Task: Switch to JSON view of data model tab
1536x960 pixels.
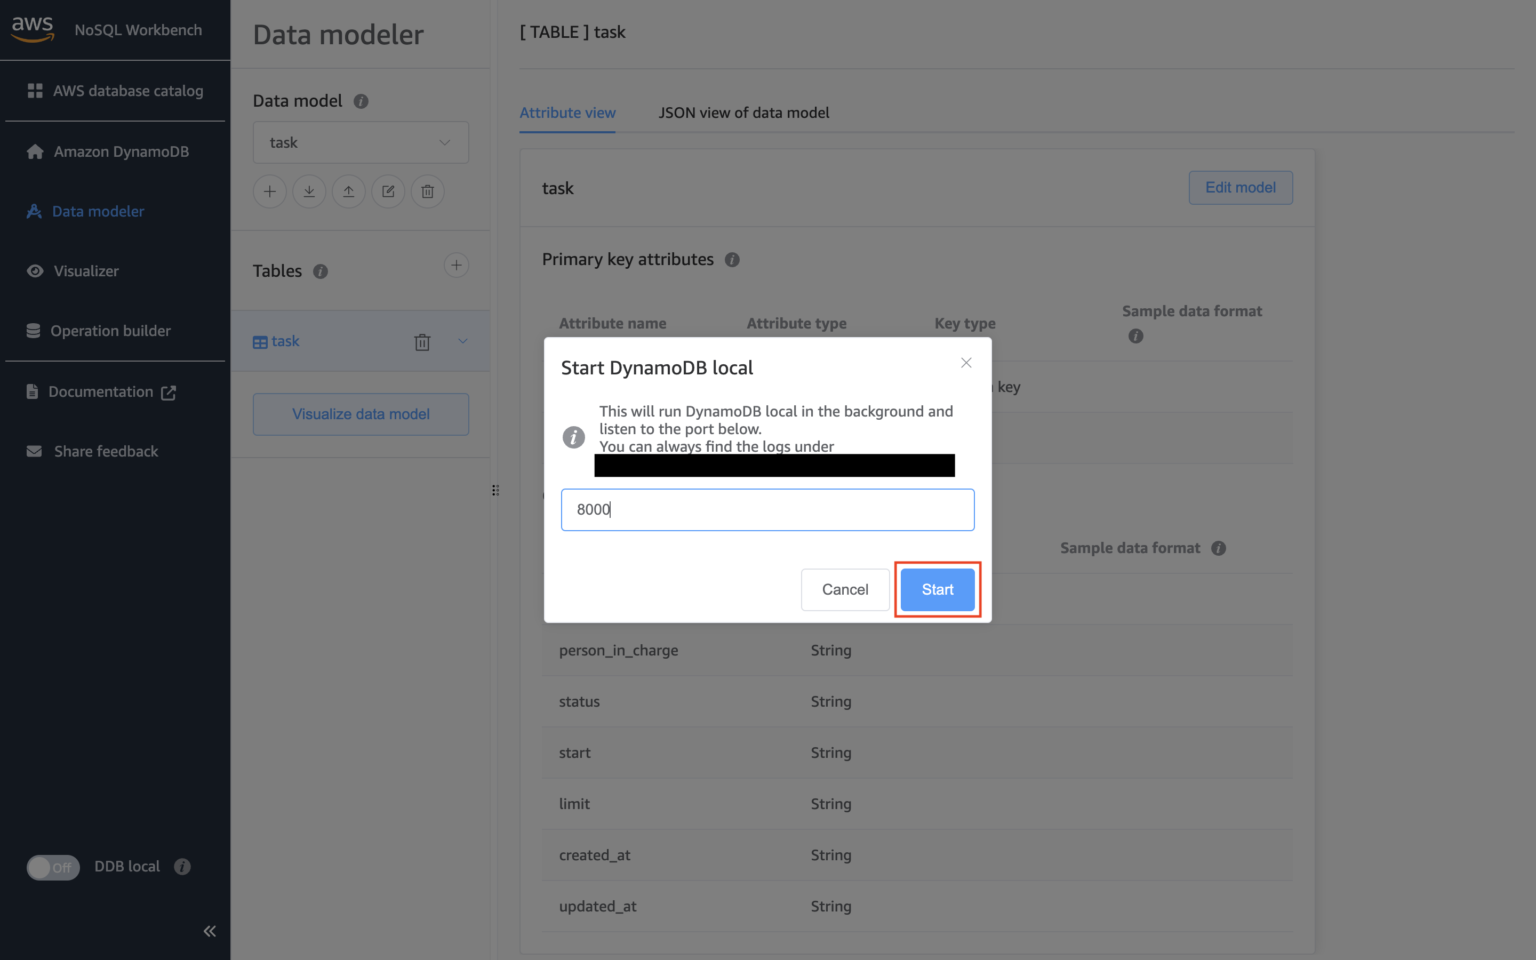Action: pyautogui.click(x=744, y=112)
